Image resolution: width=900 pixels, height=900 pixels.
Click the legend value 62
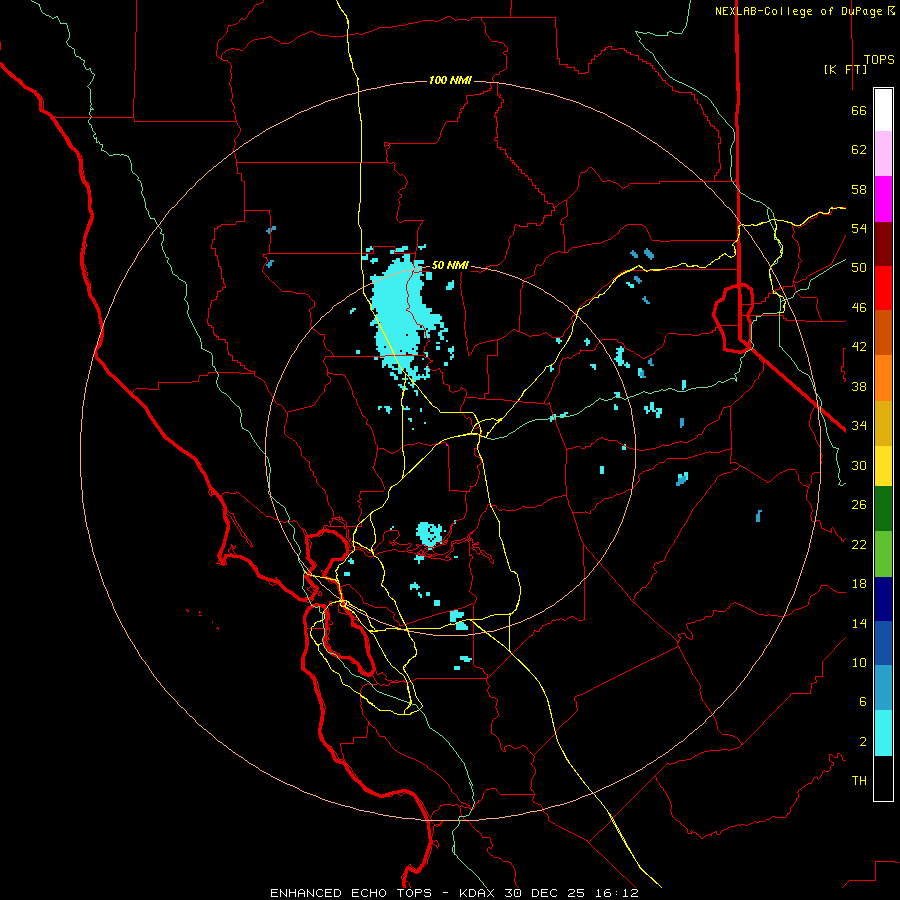click(859, 150)
